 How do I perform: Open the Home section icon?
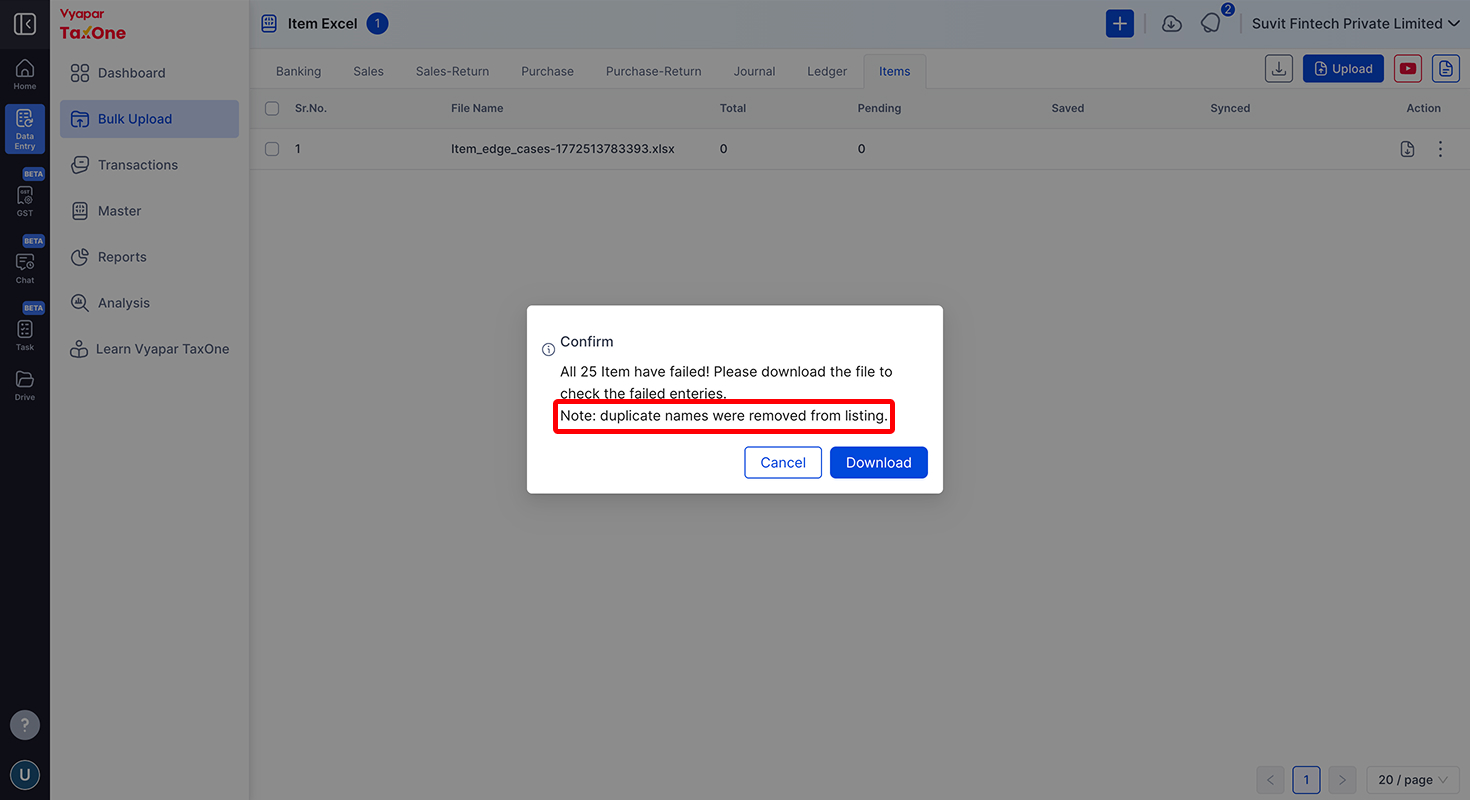pos(25,74)
